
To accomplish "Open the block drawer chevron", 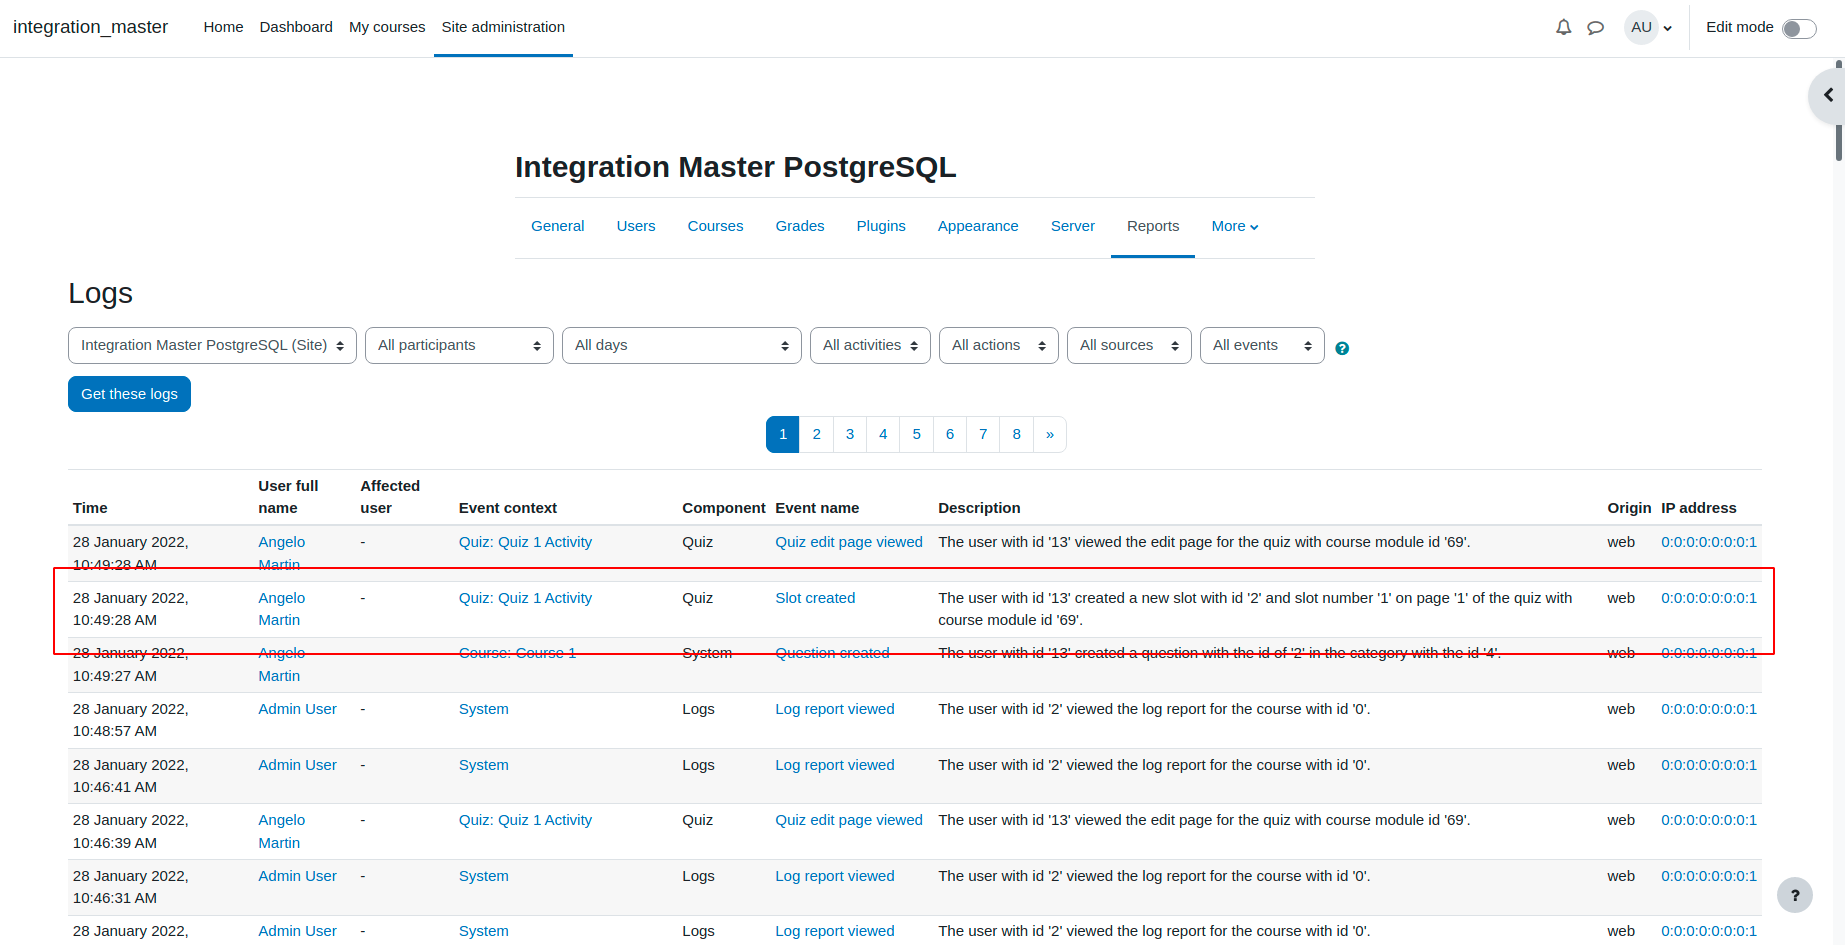I will pyautogui.click(x=1828, y=95).
